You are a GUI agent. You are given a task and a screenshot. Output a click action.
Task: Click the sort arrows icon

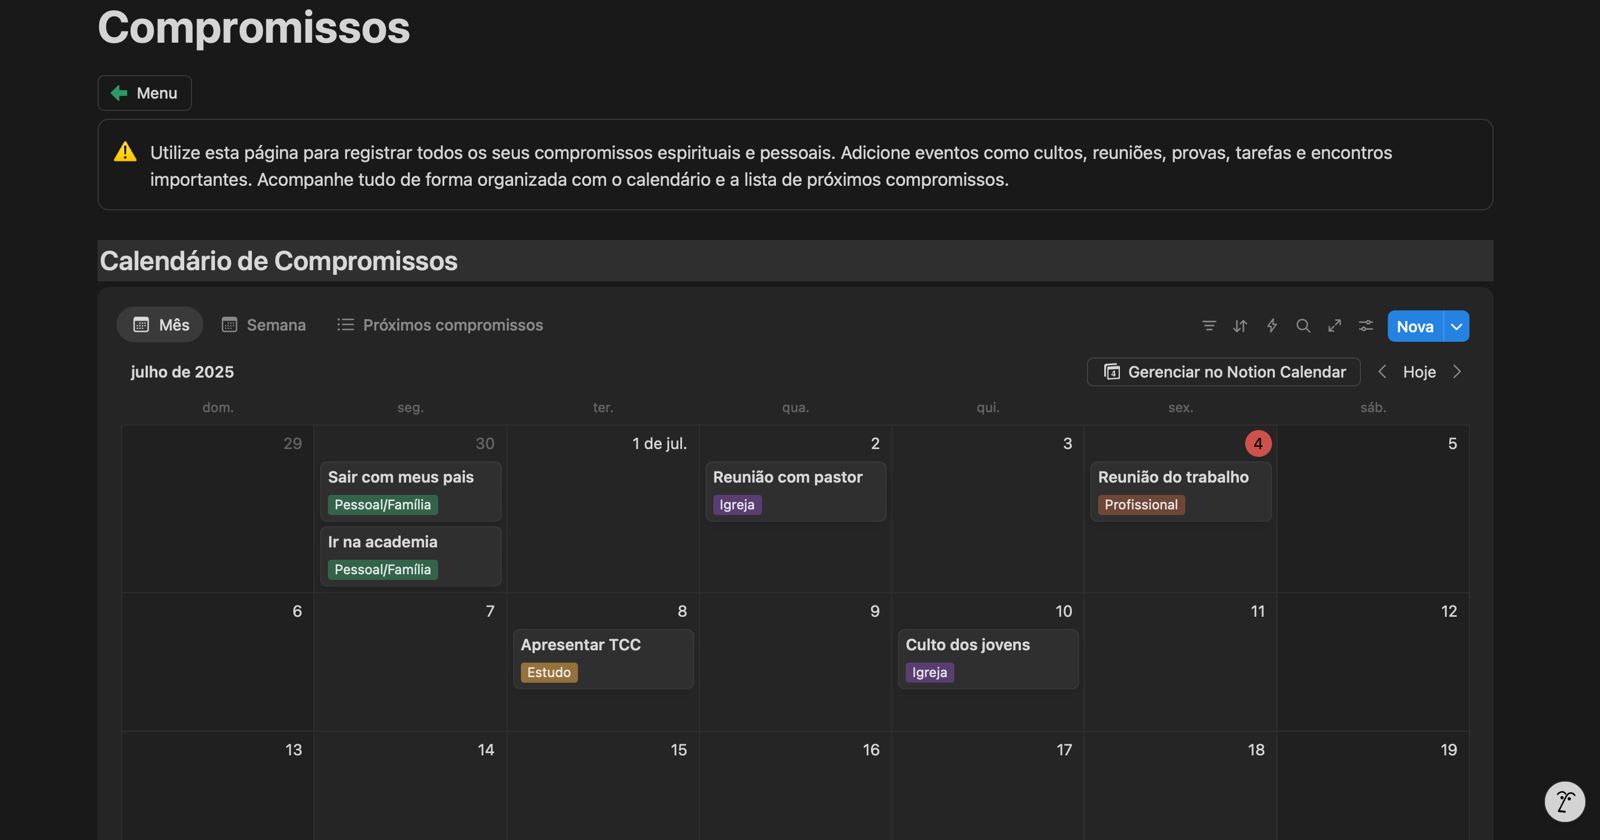(x=1240, y=326)
